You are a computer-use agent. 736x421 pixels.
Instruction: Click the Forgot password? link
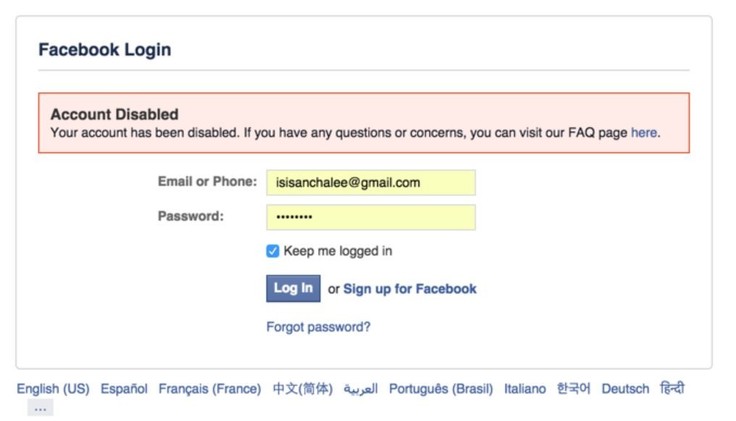[x=318, y=326]
